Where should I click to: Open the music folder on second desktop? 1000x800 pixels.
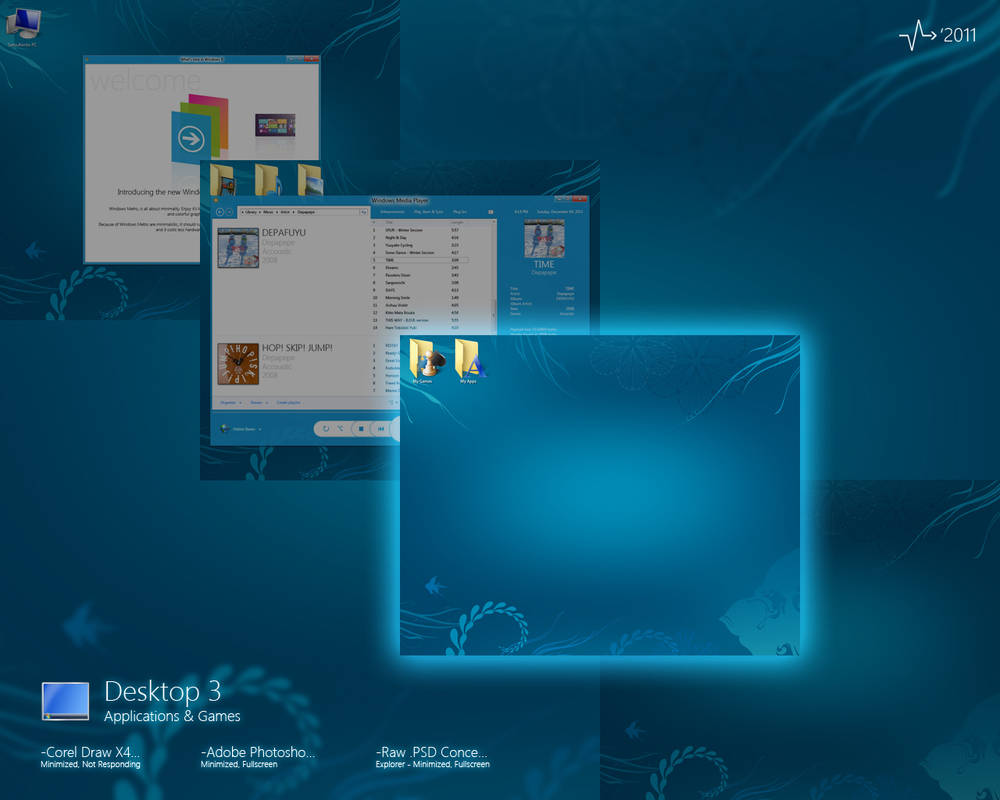267,180
